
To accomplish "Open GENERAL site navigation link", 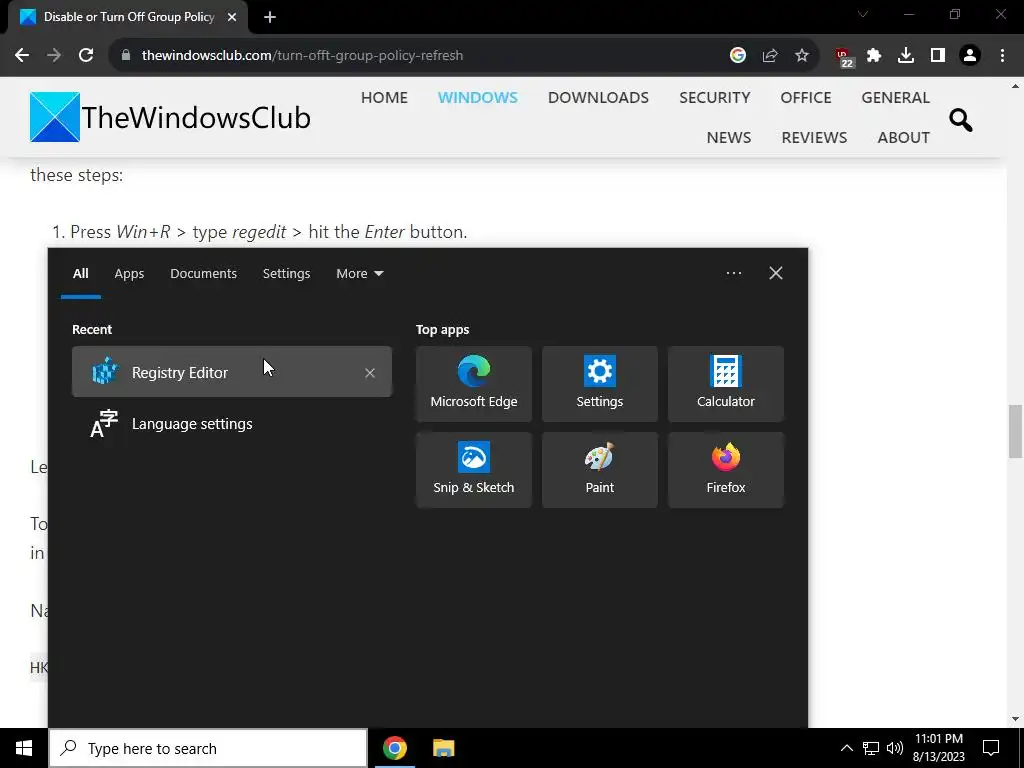I will 895,97.
